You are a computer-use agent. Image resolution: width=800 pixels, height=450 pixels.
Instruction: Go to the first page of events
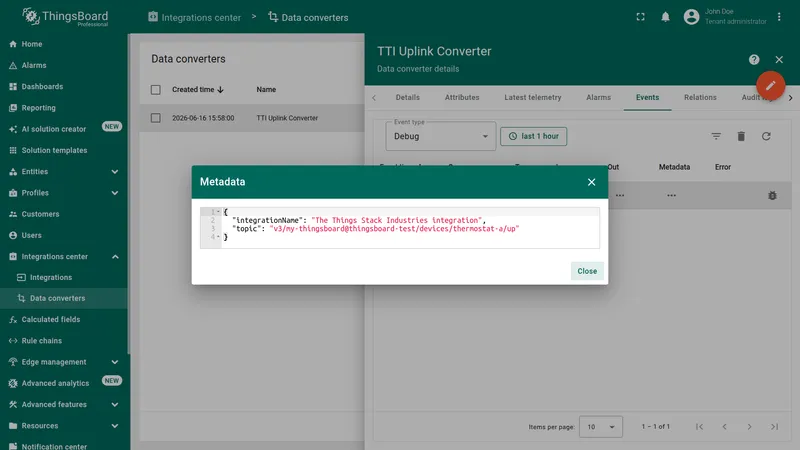point(699,427)
